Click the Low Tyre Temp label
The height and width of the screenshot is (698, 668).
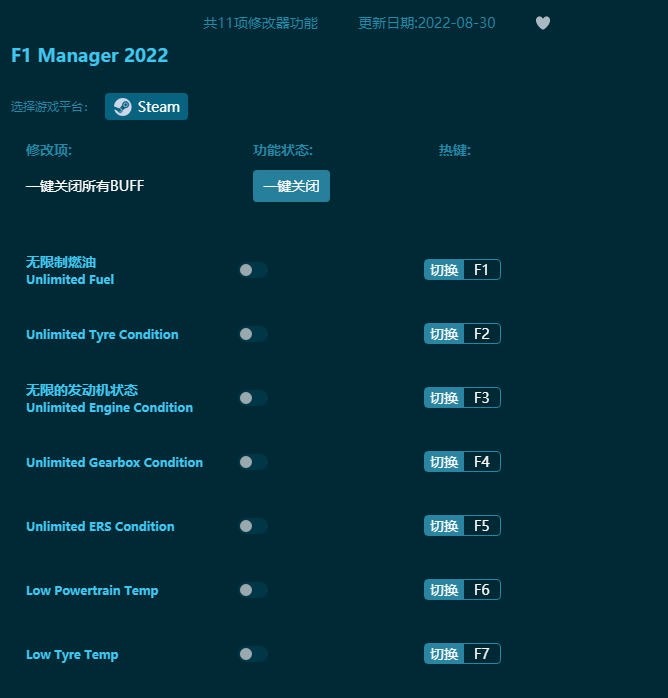72,655
